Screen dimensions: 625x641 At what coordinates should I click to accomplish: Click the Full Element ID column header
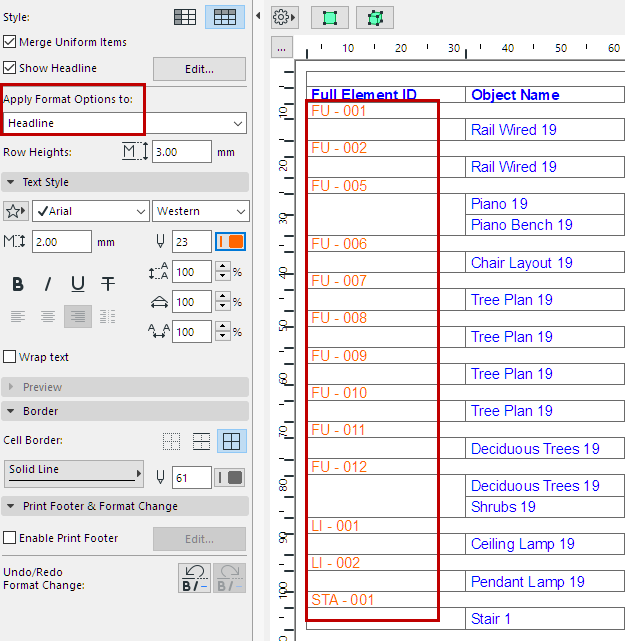click(x=363, y=95)
